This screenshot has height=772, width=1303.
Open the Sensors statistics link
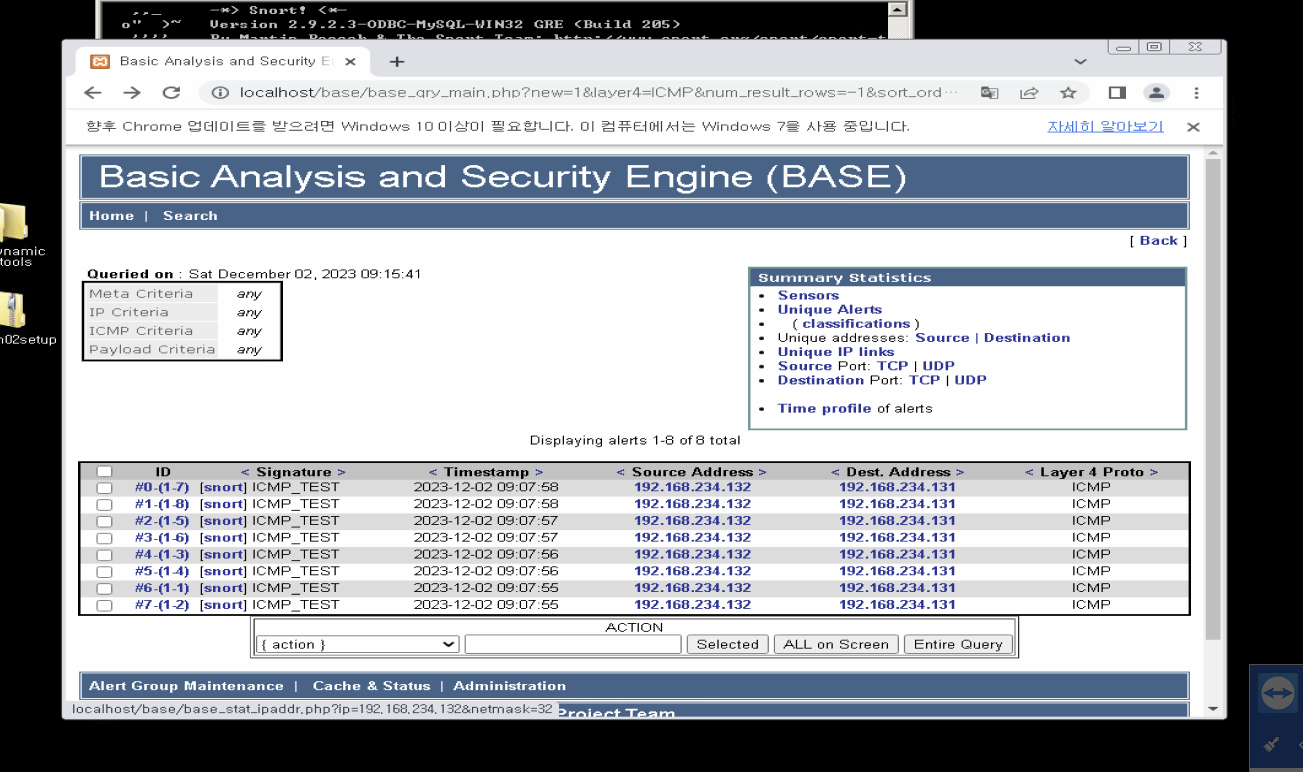pos(808,295)
